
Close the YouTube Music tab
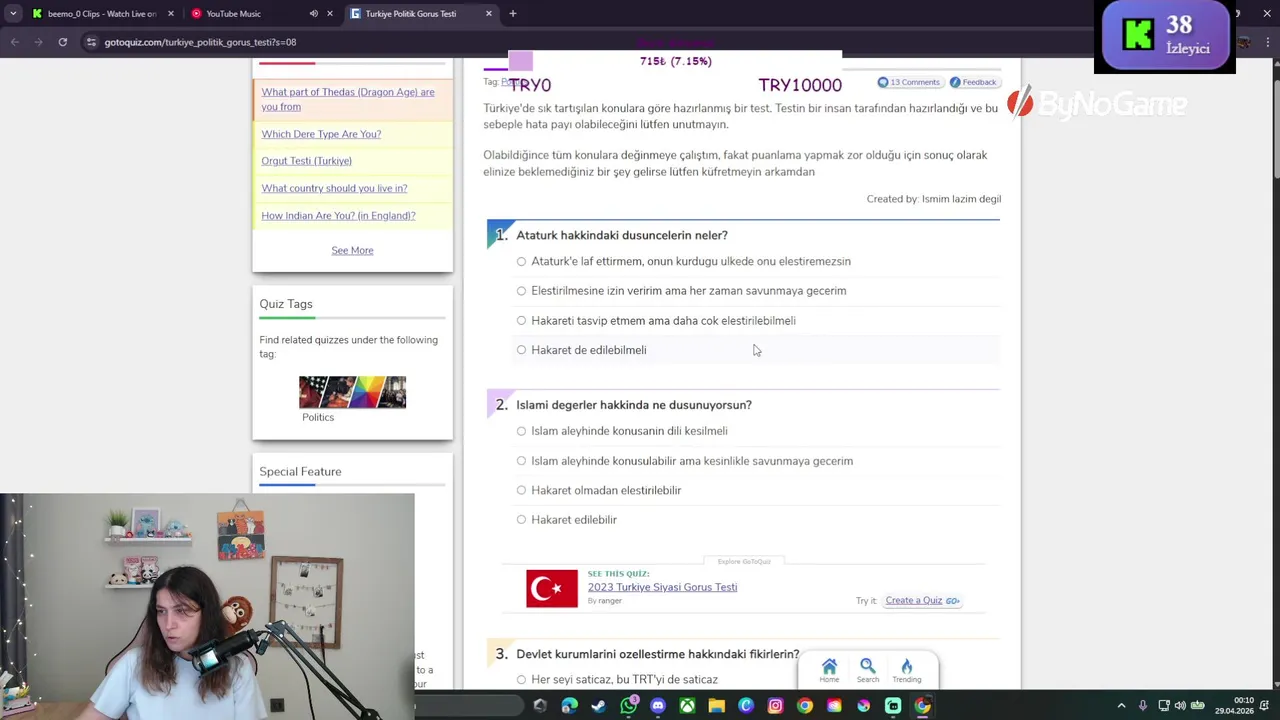click(x=330, y=14)
